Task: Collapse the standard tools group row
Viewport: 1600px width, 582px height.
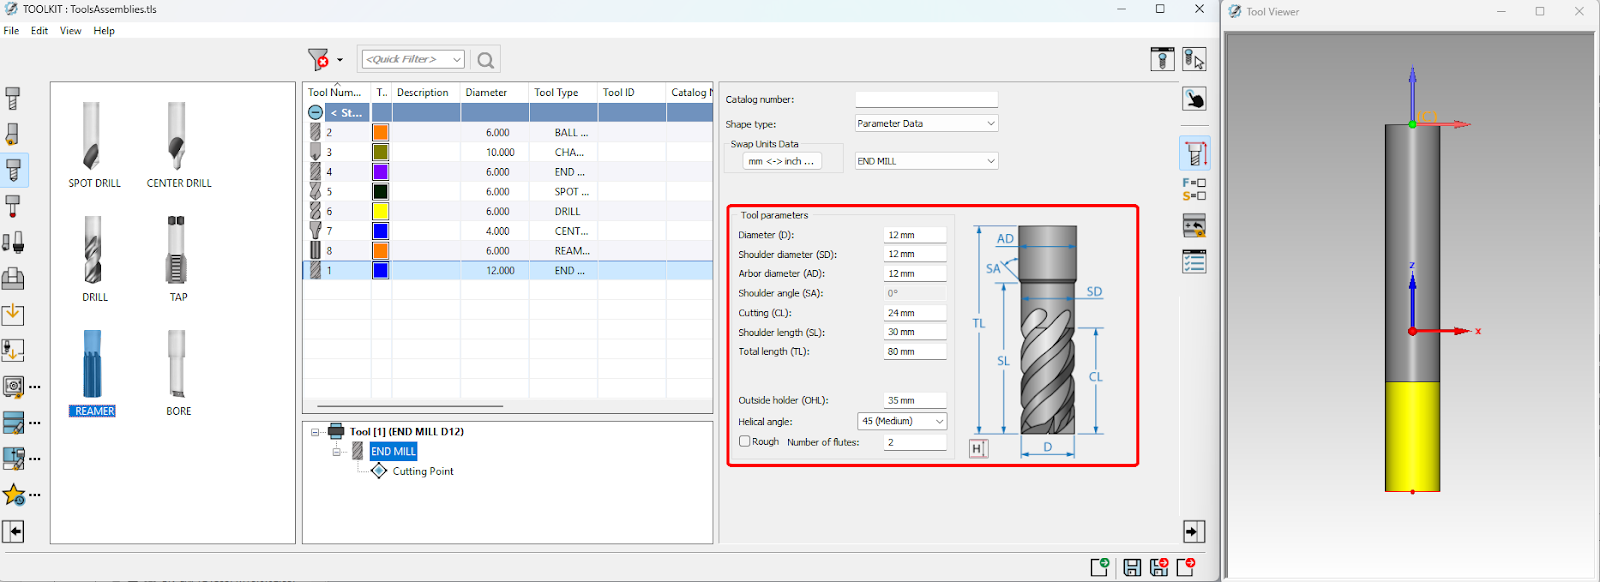Action: pos(315,113)
